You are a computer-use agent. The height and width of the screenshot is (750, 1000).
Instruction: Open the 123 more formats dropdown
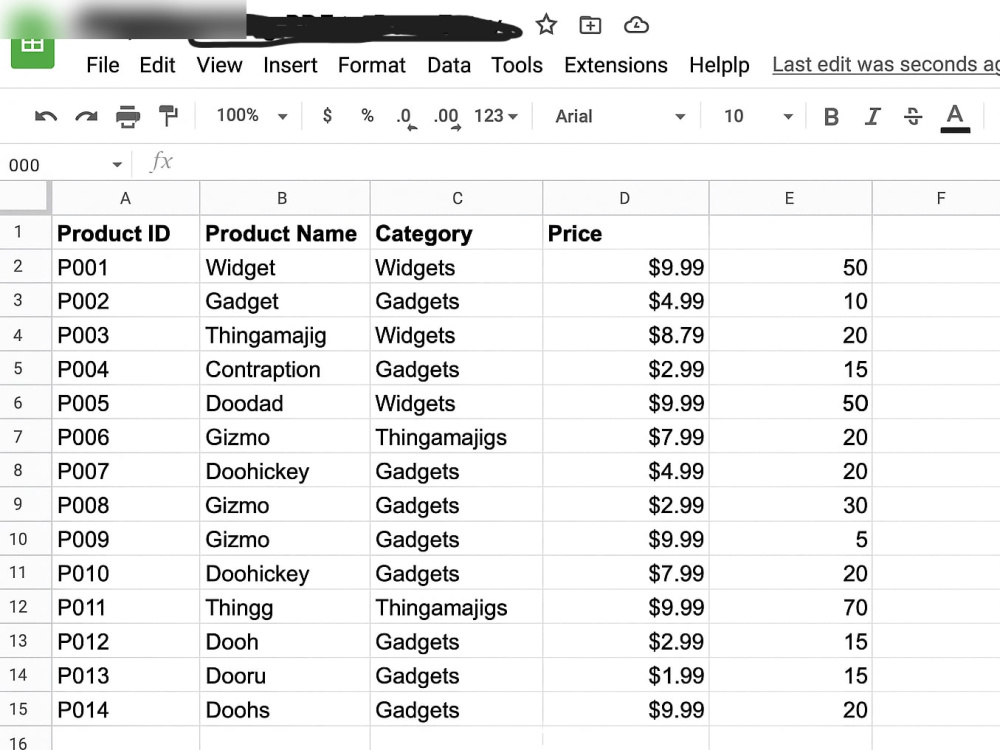496,116
